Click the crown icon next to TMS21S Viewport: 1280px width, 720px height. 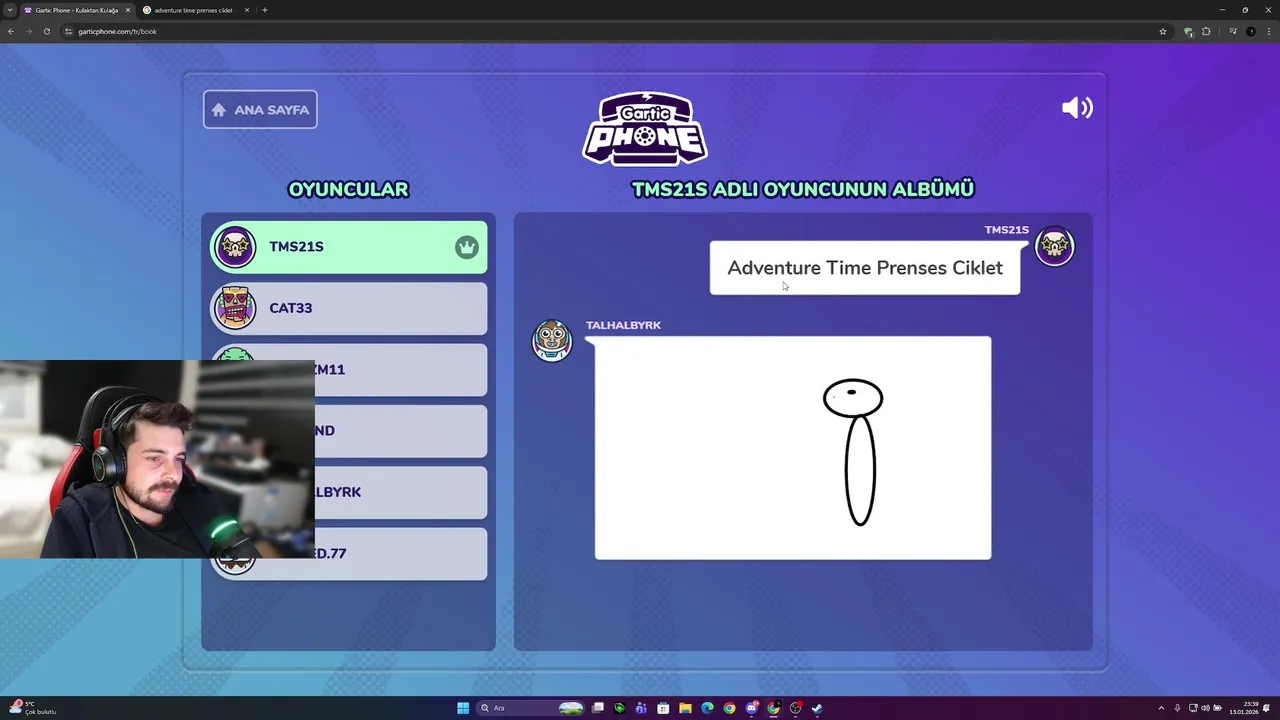tap(466, 247)
